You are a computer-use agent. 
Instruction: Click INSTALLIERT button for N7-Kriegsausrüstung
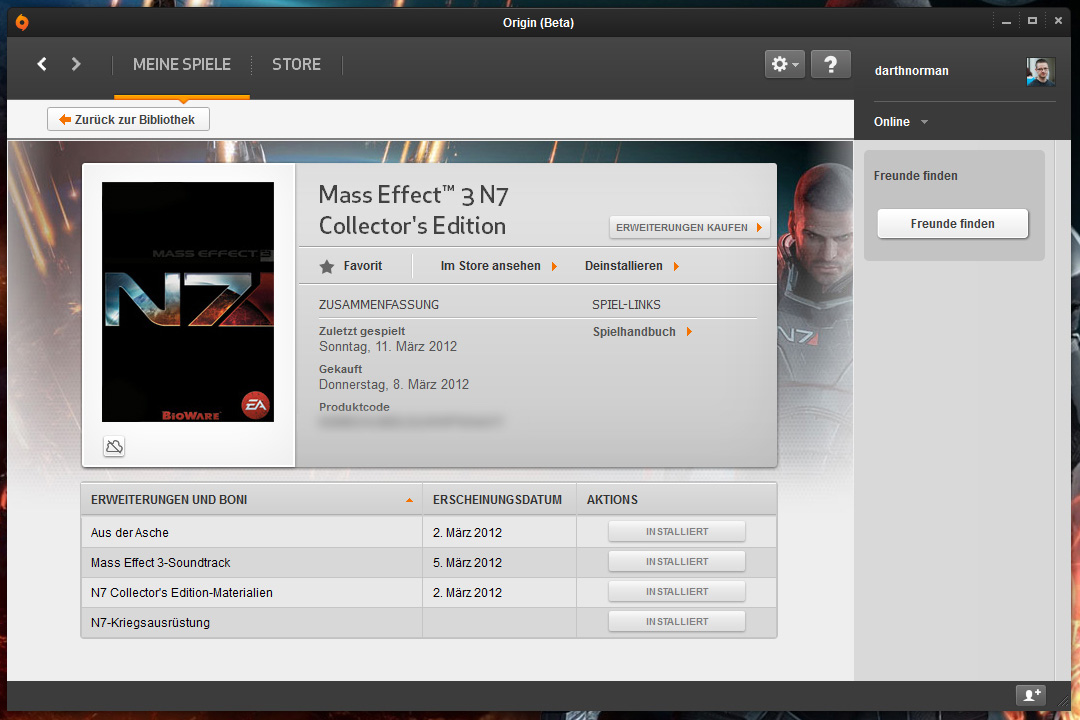click(676, 621)
